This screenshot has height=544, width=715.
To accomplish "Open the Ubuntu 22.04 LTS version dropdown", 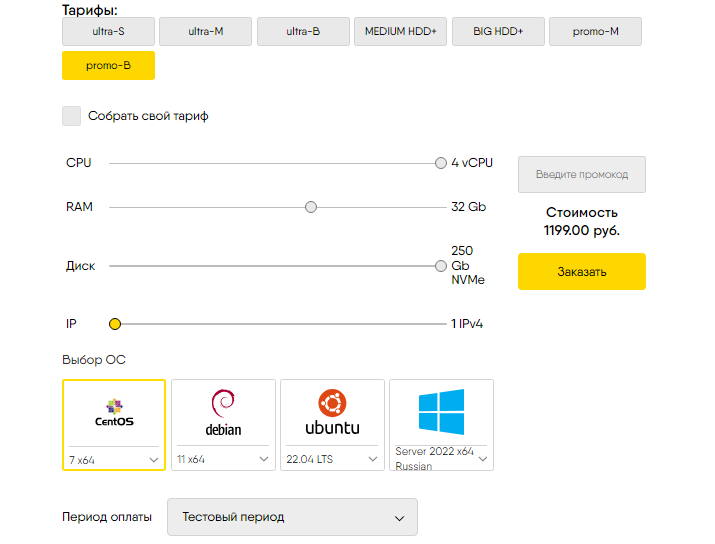I will tap(332, 459).
